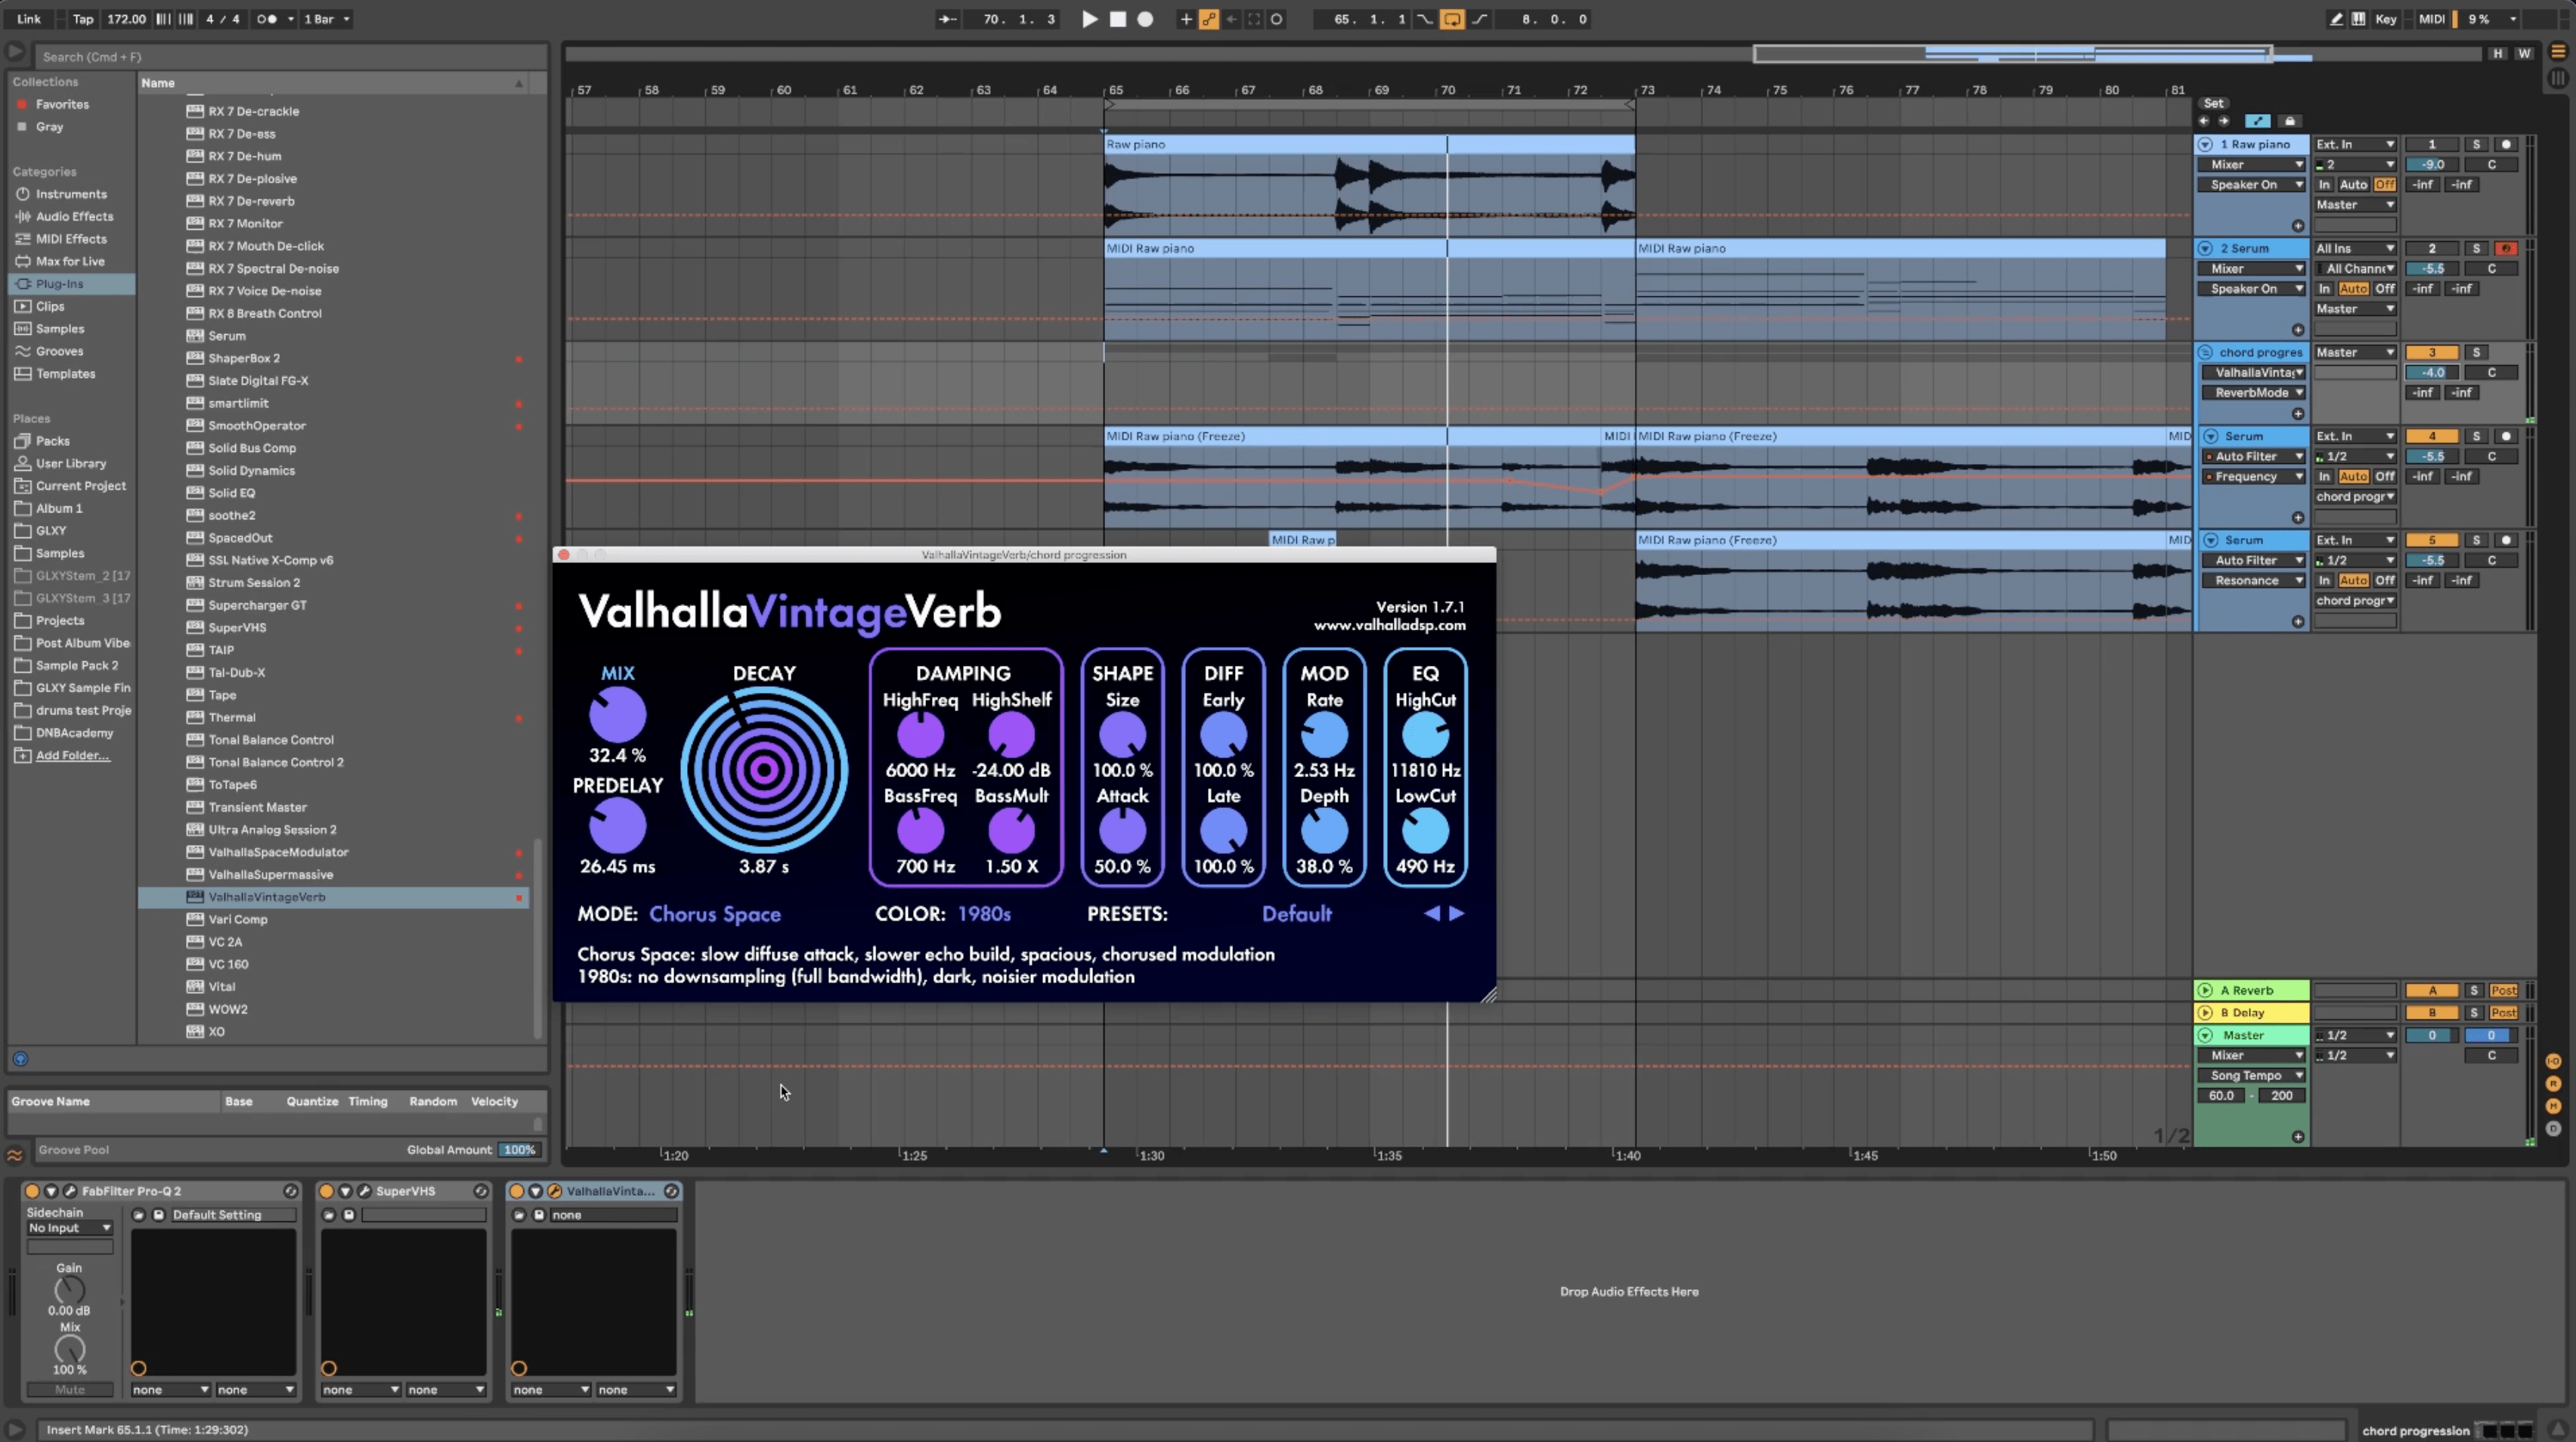Select Instruments category in browser
This screenshot has height=1442, width=2576.
click(71, 194)
